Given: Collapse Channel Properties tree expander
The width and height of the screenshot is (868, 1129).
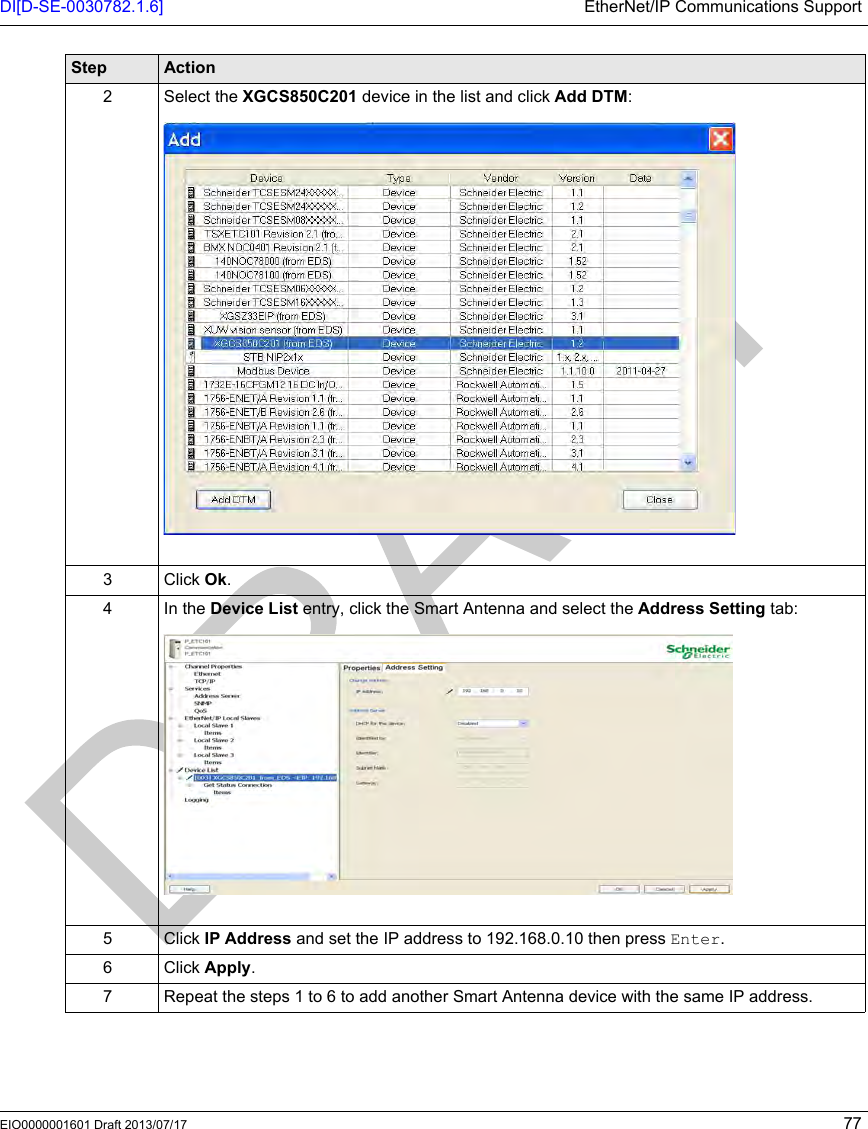Looking at the screenshot, I should tap(172, 667).
